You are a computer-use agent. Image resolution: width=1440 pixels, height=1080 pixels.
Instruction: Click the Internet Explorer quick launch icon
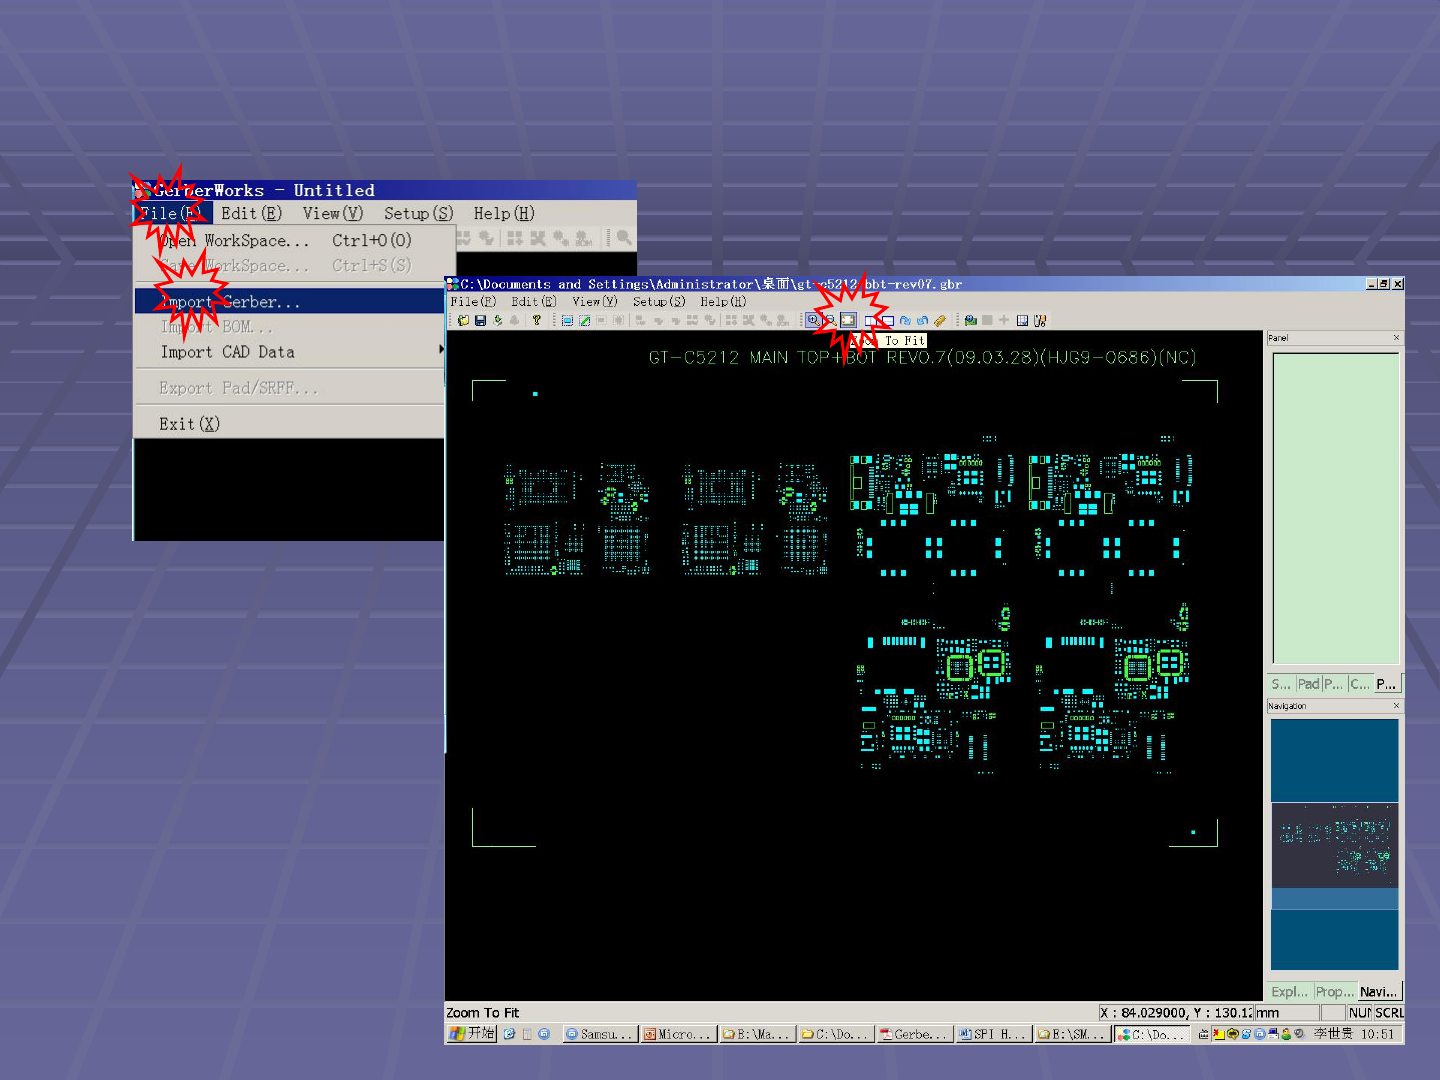[x=509, y=1034]
